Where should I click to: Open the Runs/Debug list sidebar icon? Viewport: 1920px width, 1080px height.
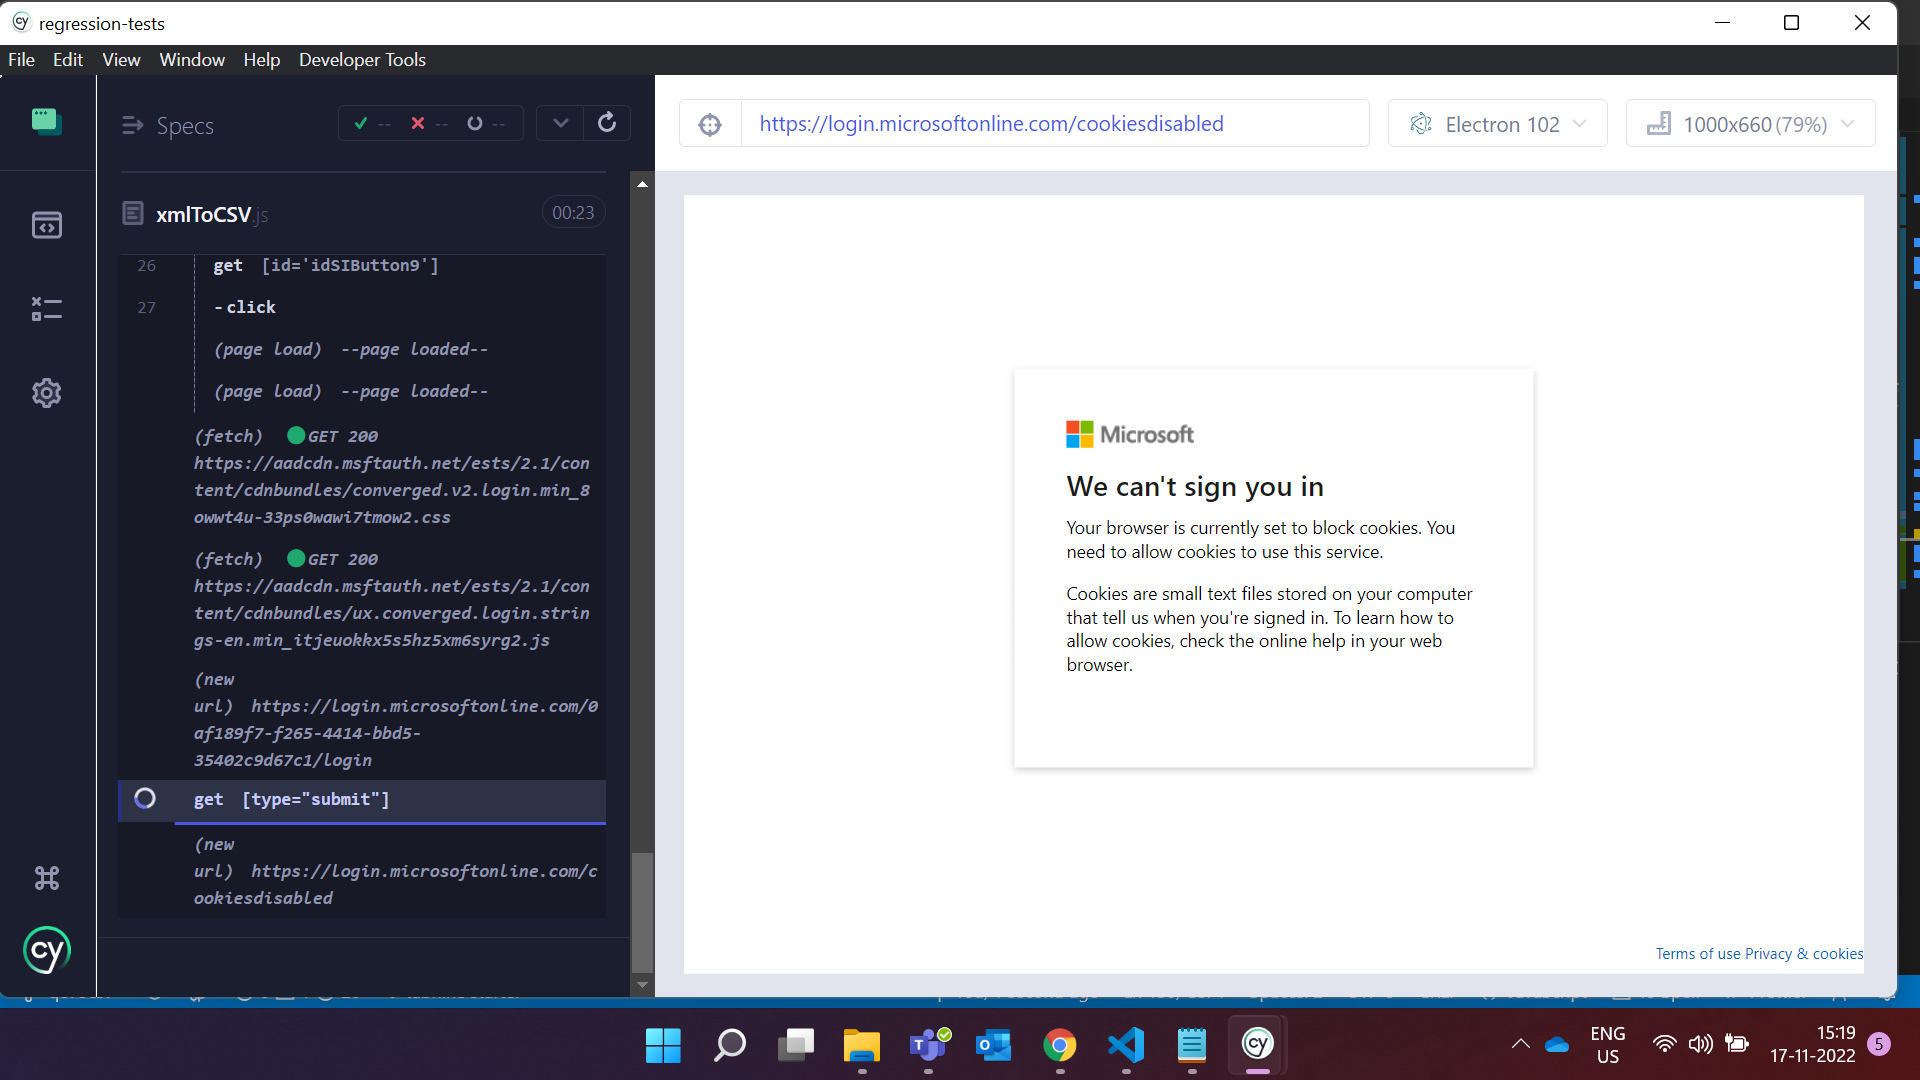coord(46,309)
